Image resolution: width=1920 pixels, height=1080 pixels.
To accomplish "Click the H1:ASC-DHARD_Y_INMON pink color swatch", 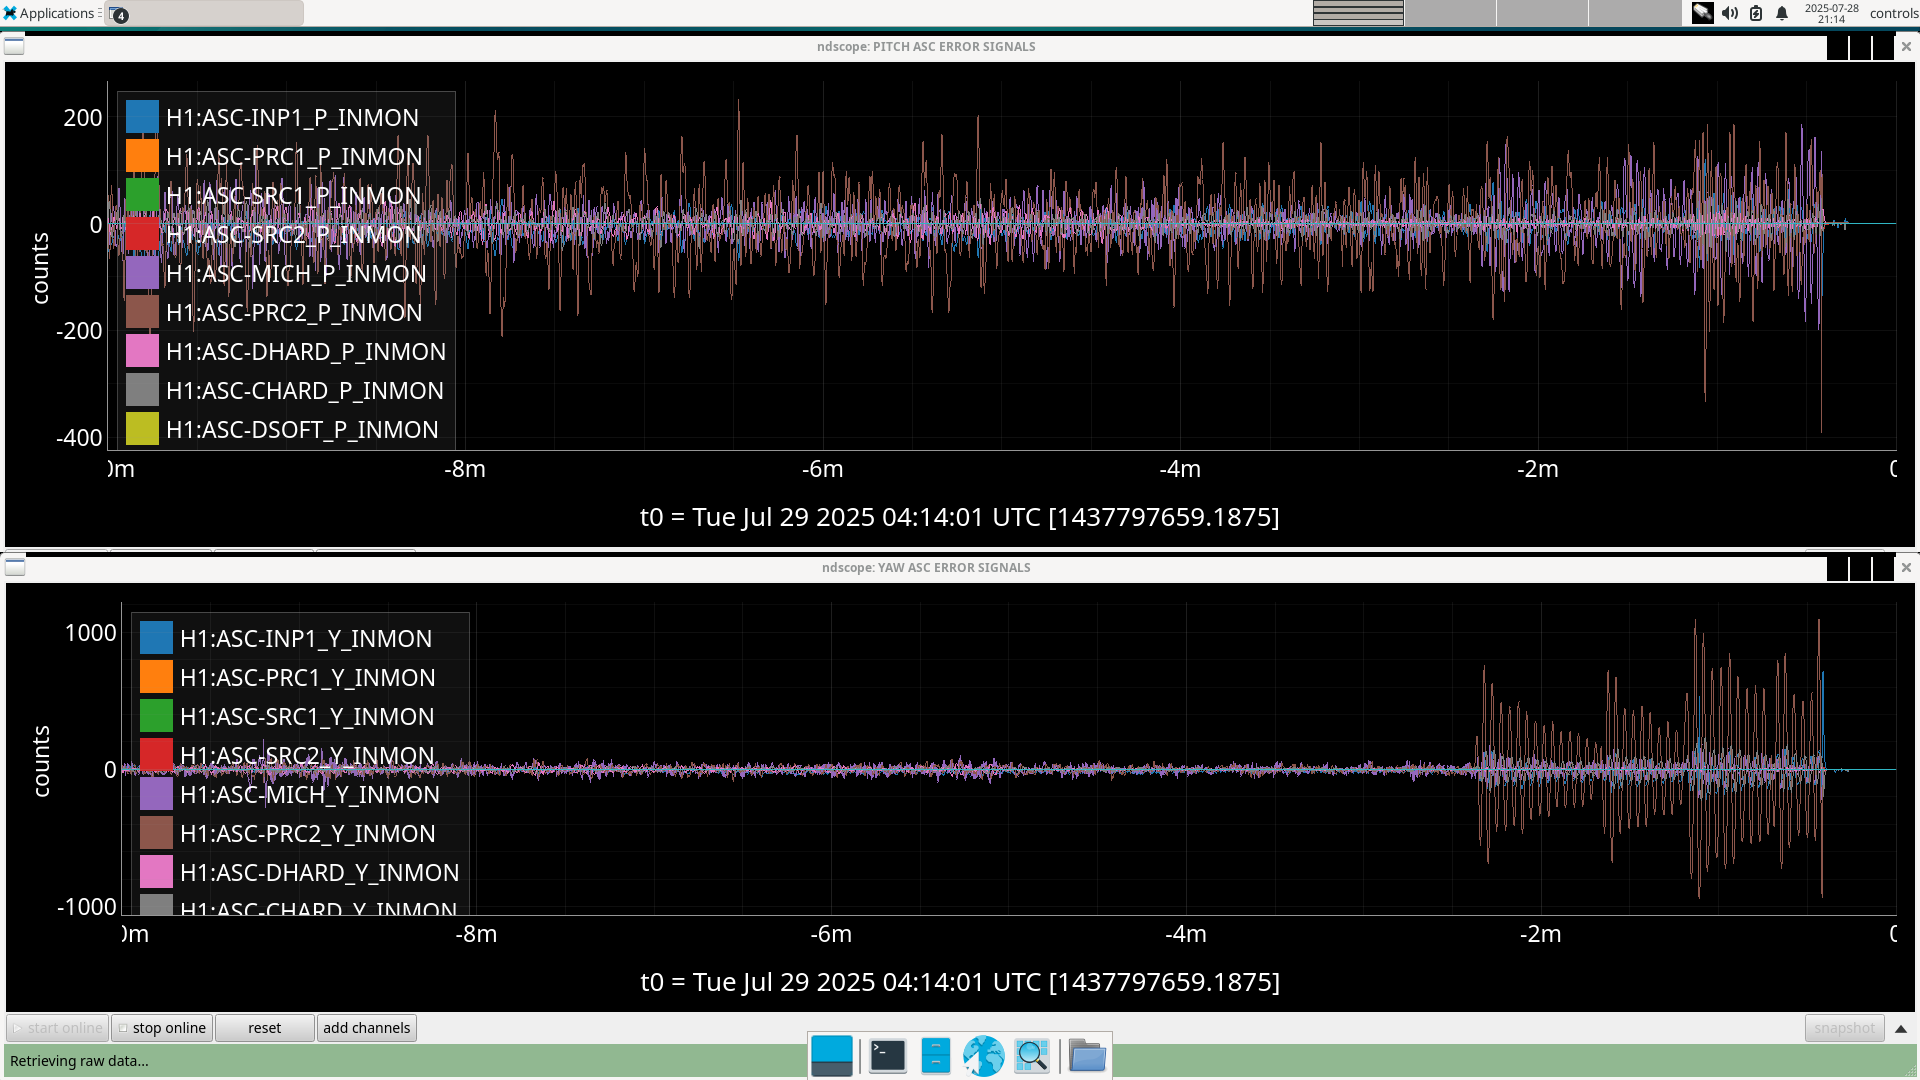I will (x=156, y=872).
